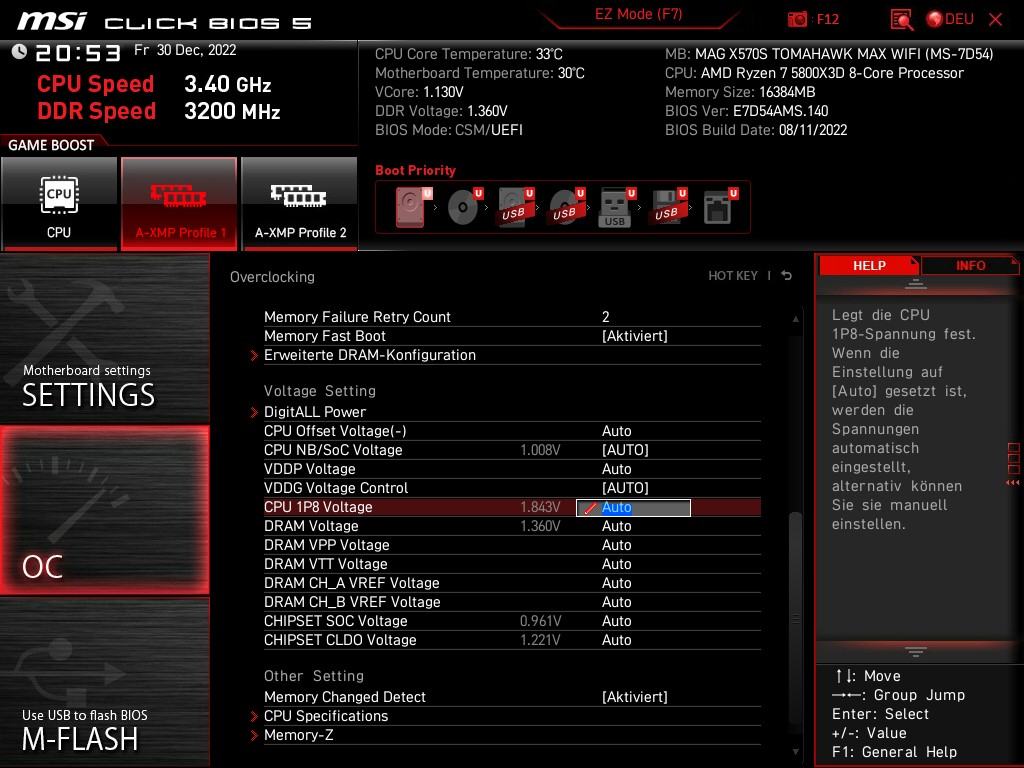1024x768 pixels.
Task: Enable the CPU Game Boost button
Action: 59,203
